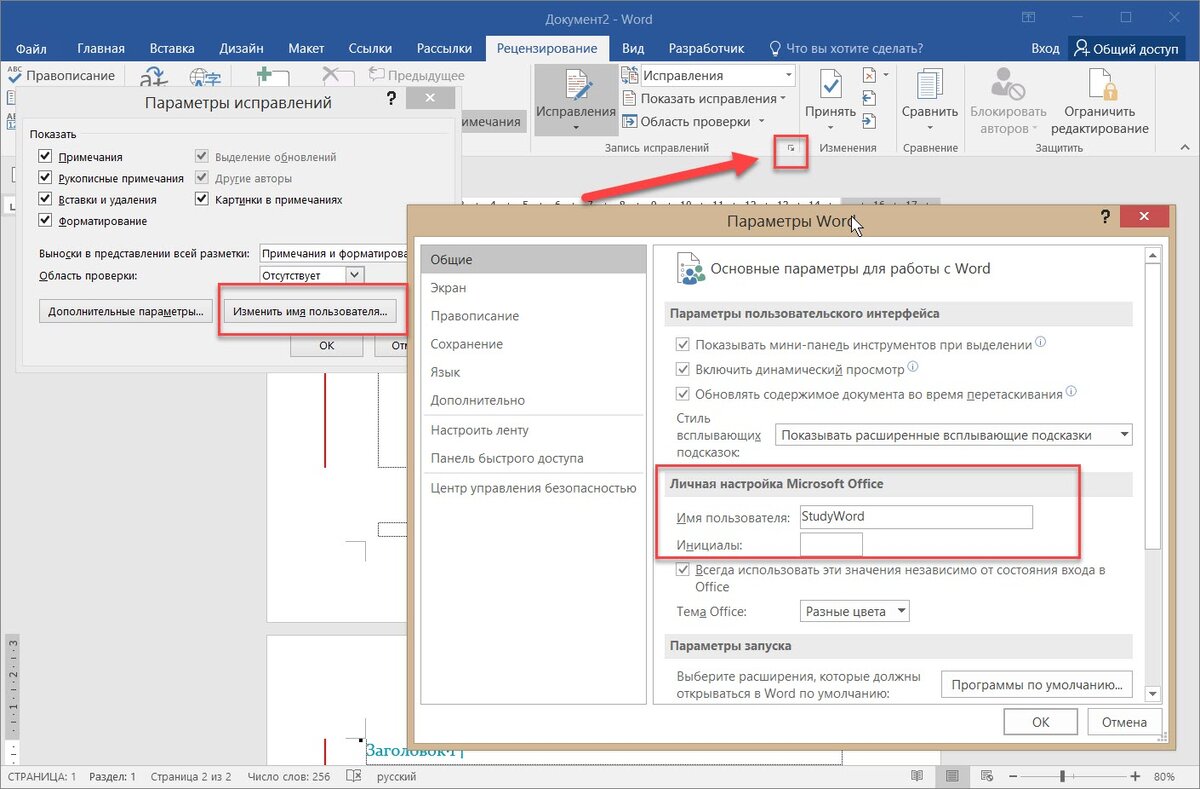Go to previous change arrow icon
Viewport: 1200px width, 789px height.
[869, 98]
